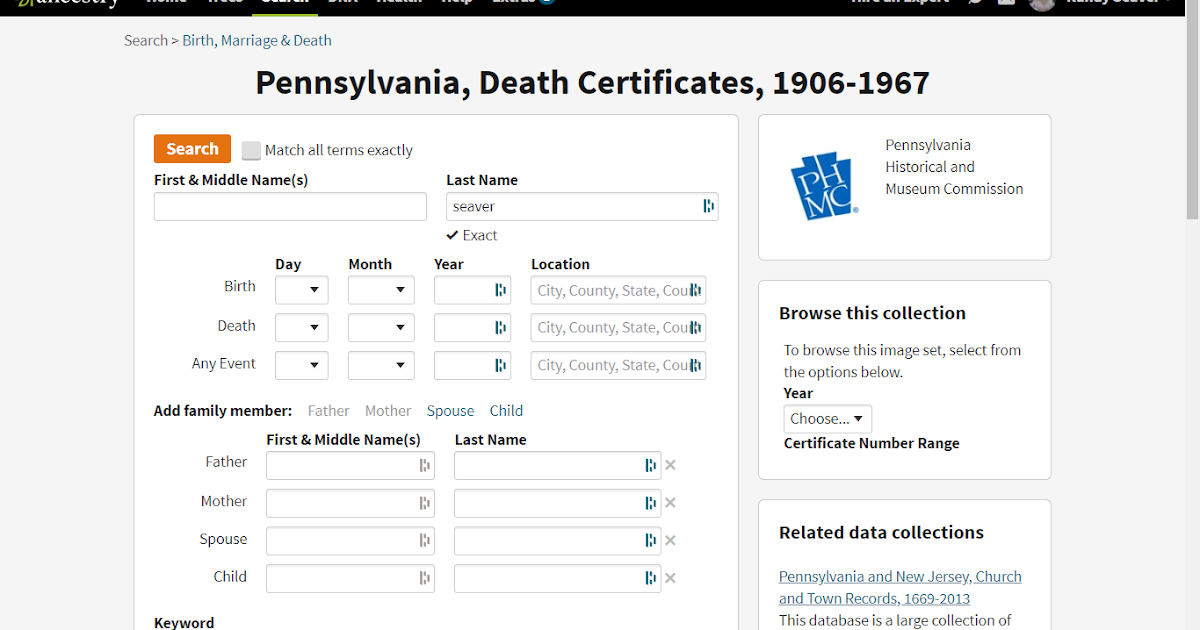Click the orange Search button

pyautogui.click(x=192, y=149)
